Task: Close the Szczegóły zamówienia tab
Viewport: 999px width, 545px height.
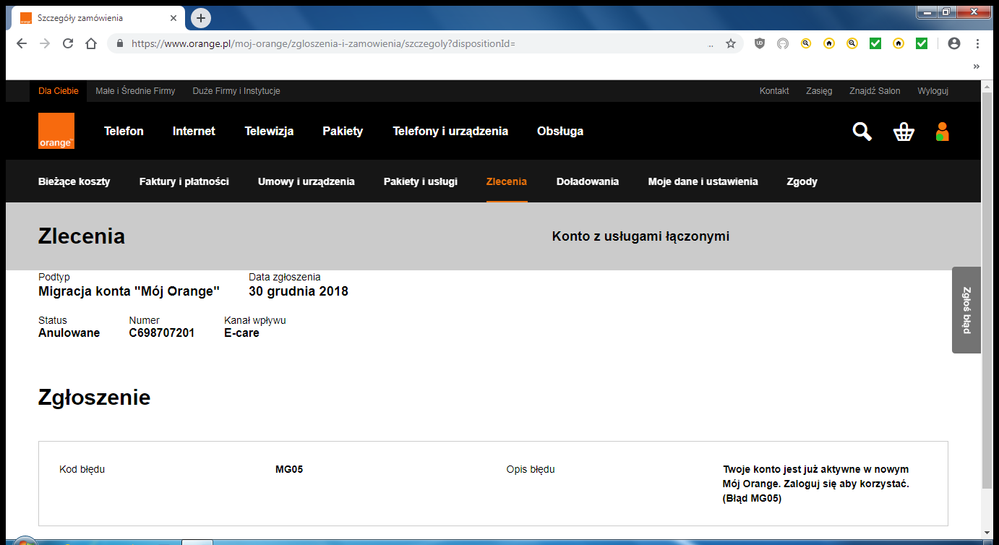Action: (x=173, y=18)
